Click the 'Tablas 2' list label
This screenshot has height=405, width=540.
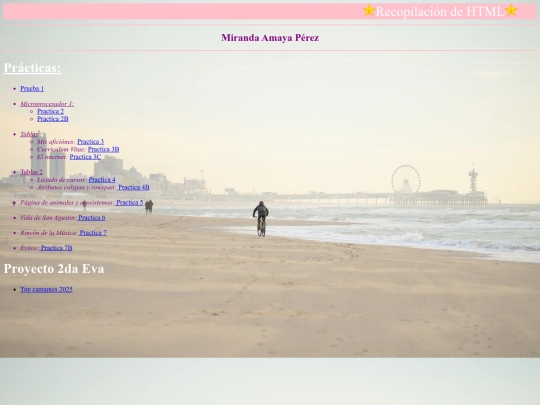pos(31,172)
